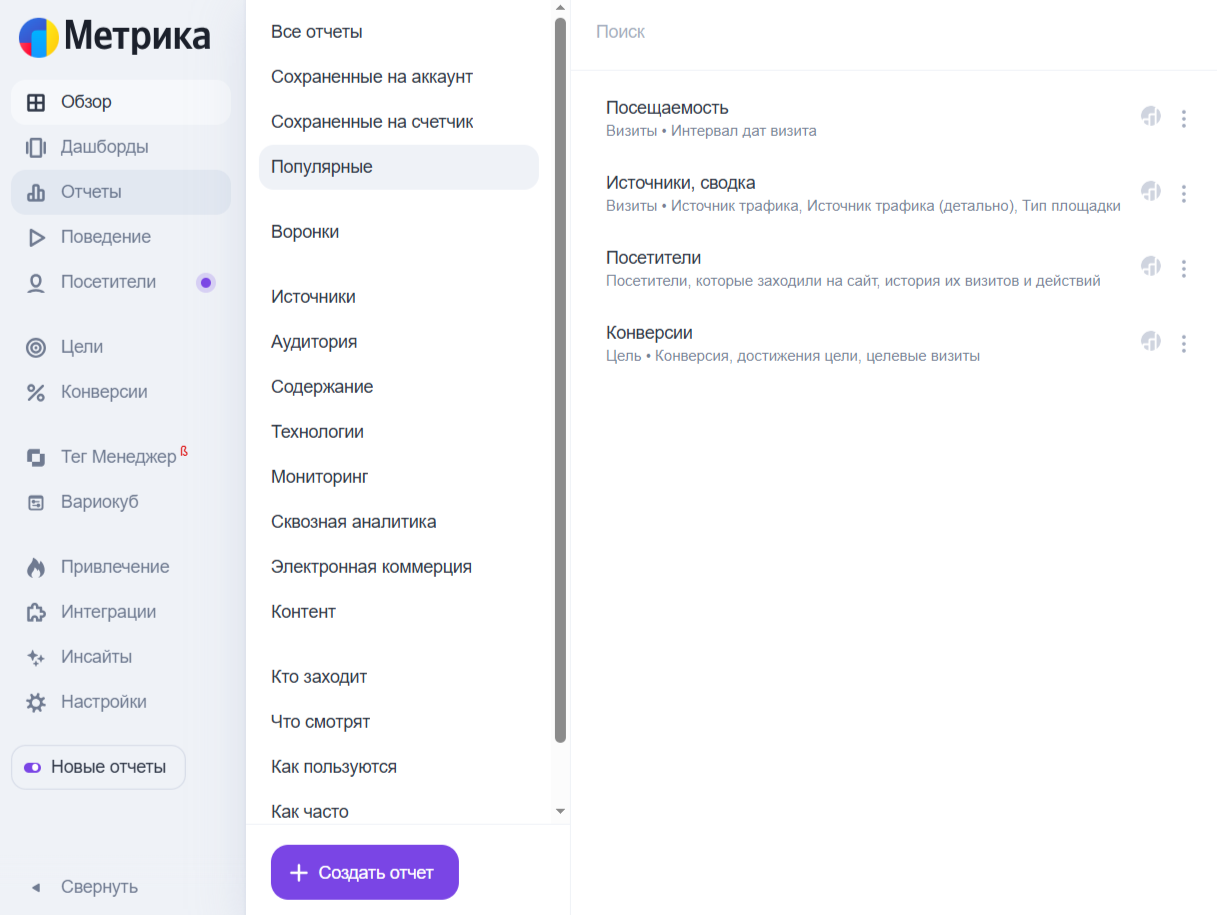This screenshot has height=915, width=1217.
Task: Open Привлечение via the flame icon
Action: (x=36, y=567)
